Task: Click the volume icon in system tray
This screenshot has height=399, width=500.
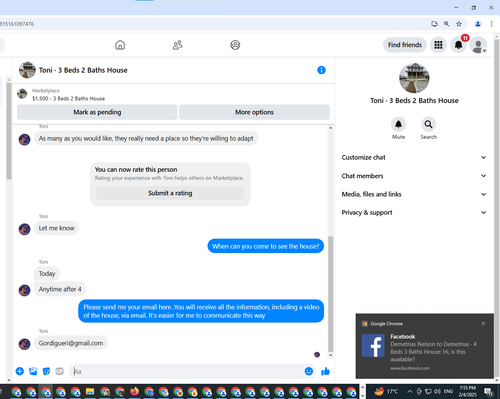Action: [x=437, y=391]
